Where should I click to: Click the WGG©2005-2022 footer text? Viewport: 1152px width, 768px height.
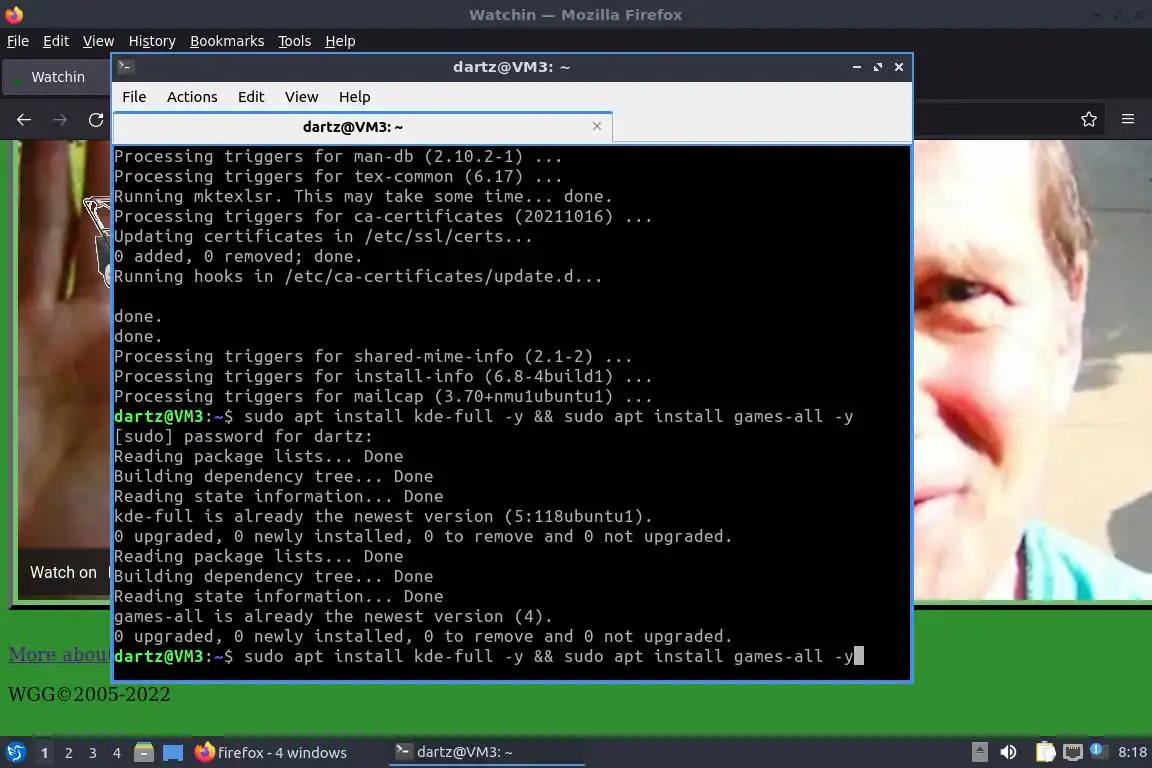(x=89, y=695)
